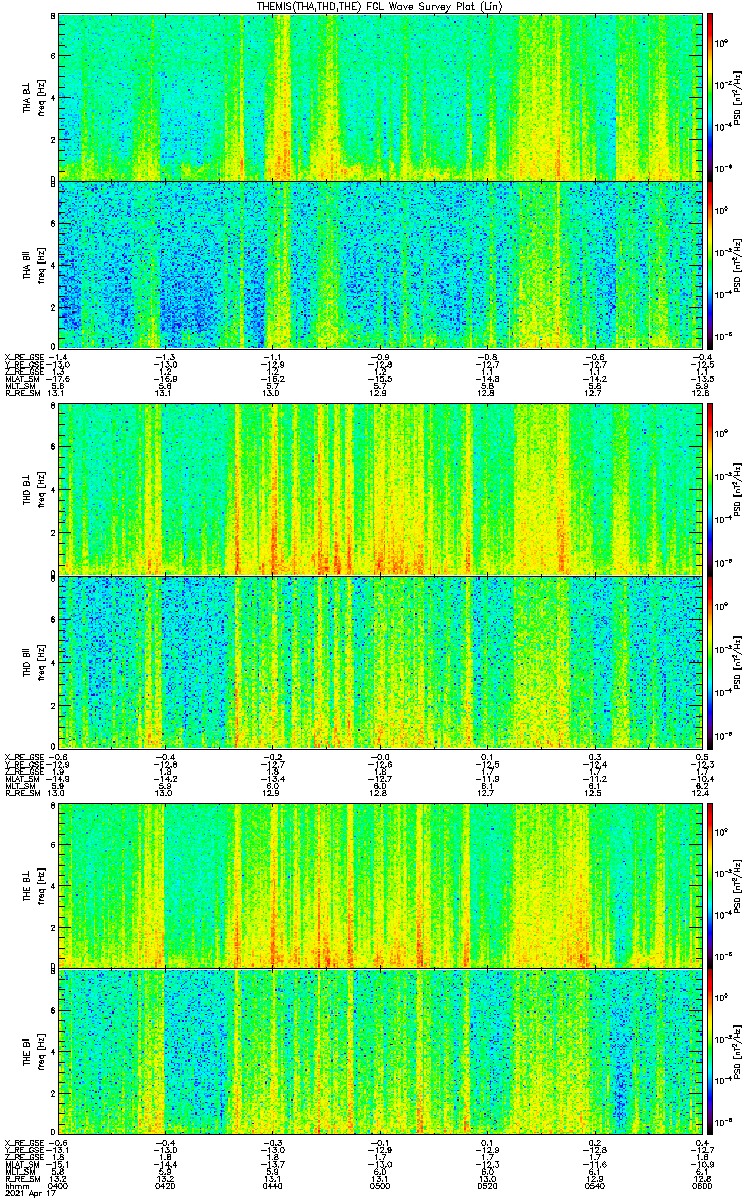Click the THA B-parallel spectrogram panel
The width and height of the screenshot is (750, 1200).
click(380, 263)
